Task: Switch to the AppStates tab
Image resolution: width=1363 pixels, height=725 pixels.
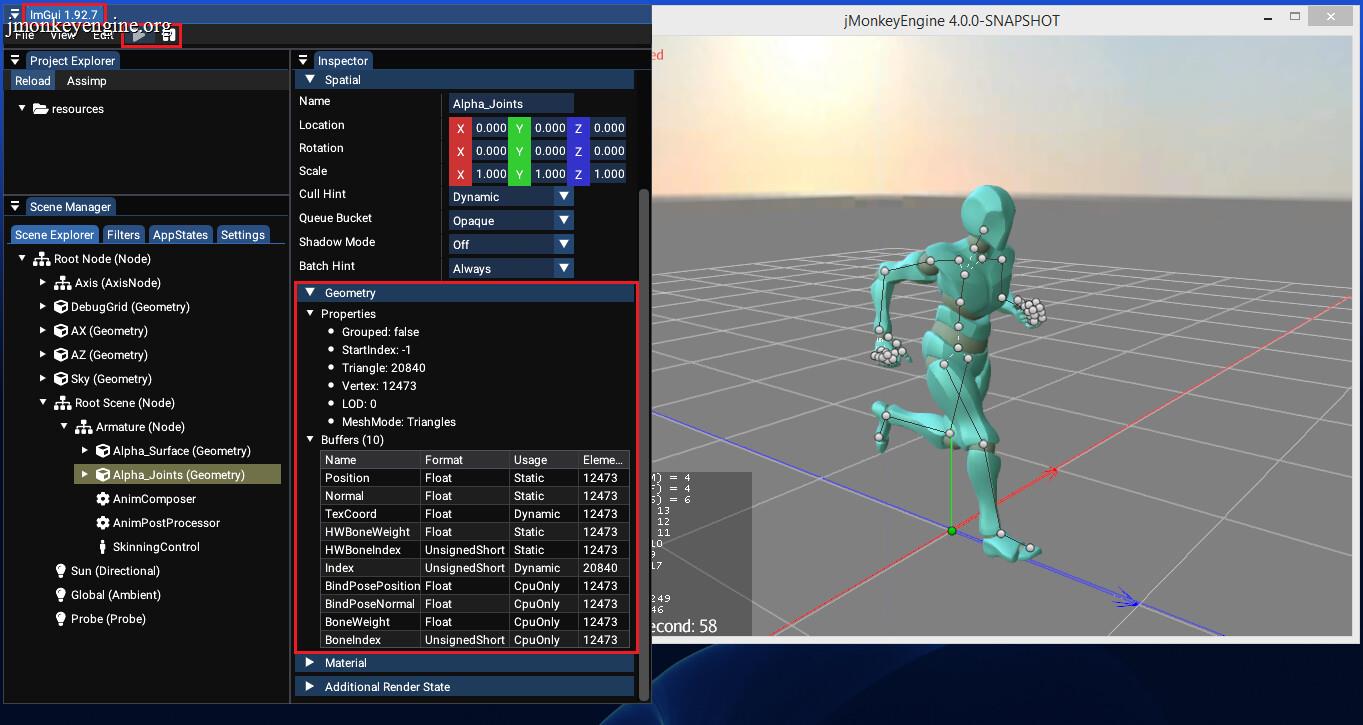Action: pyautogui.click(x=180, y=235)
